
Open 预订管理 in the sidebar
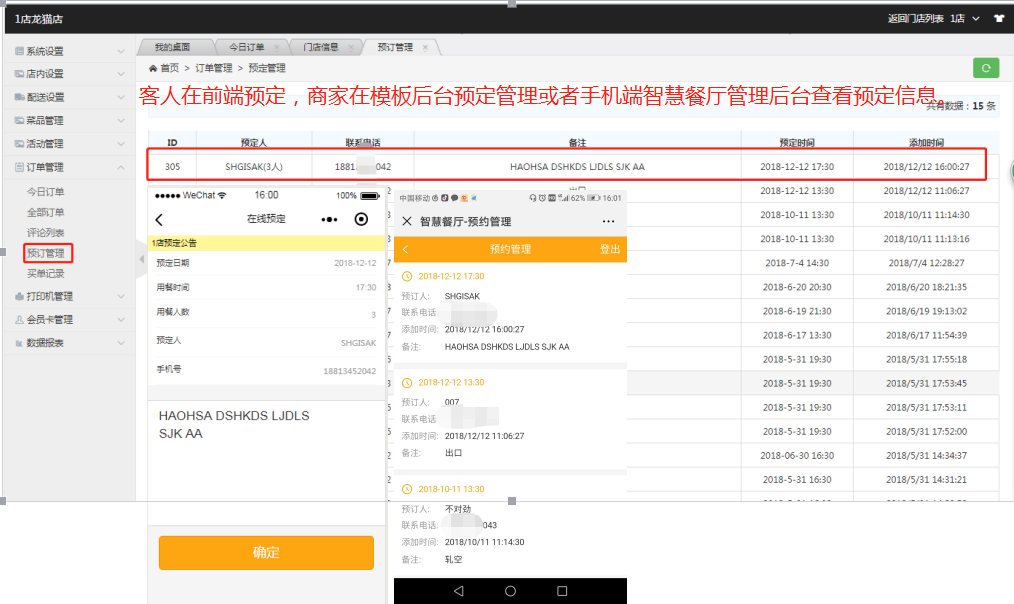pyautogui.click(x=46, y=254)
